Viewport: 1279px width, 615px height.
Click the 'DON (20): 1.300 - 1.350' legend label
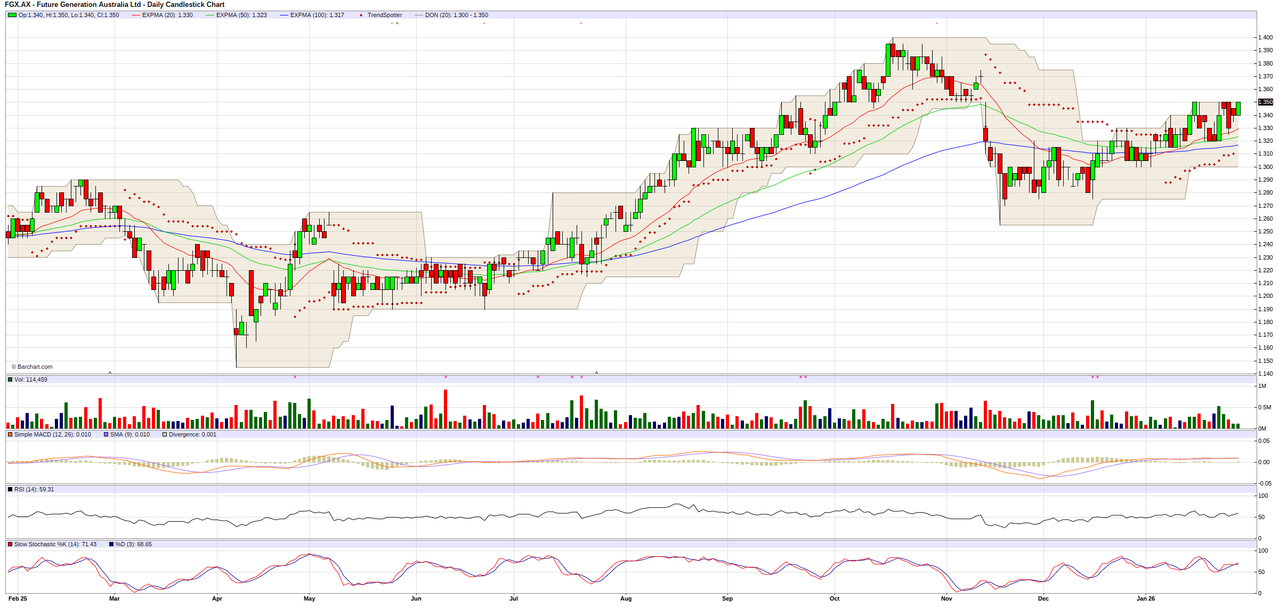pos(457,15)
